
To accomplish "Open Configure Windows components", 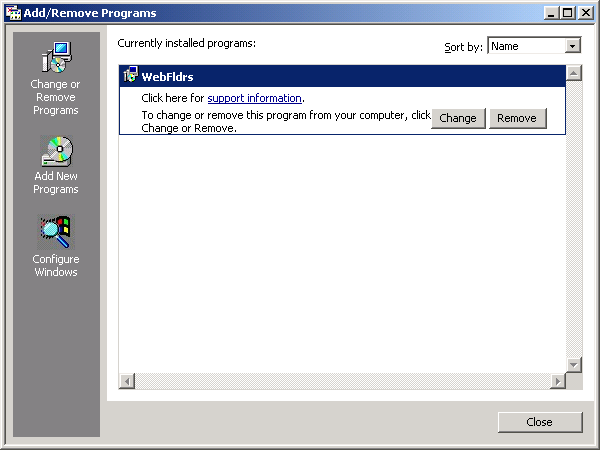I will [56, 246].
